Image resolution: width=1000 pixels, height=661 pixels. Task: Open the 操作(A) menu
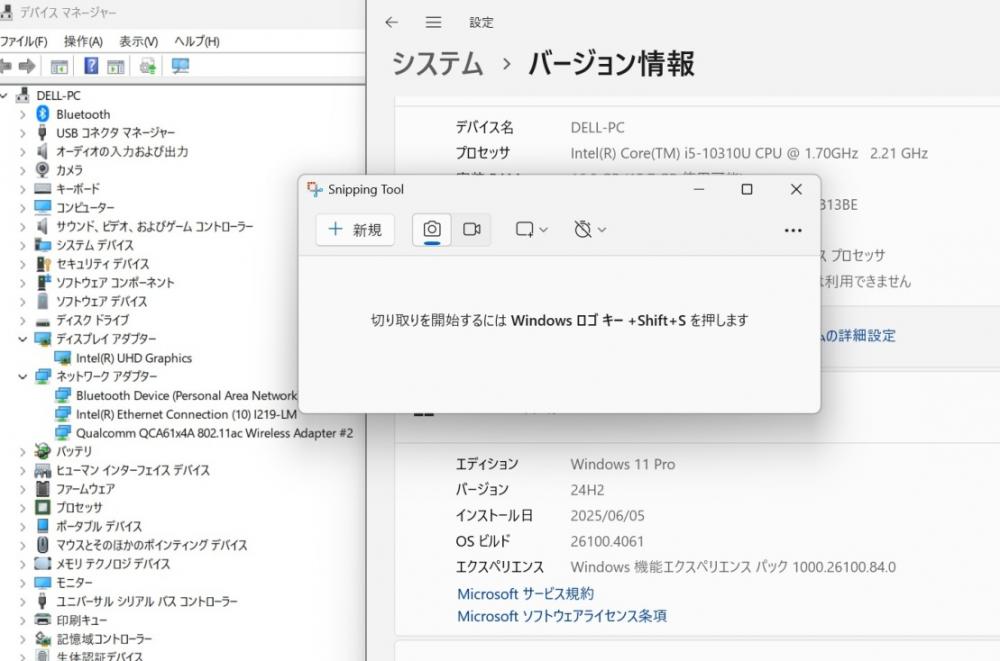tap(83, 41)
